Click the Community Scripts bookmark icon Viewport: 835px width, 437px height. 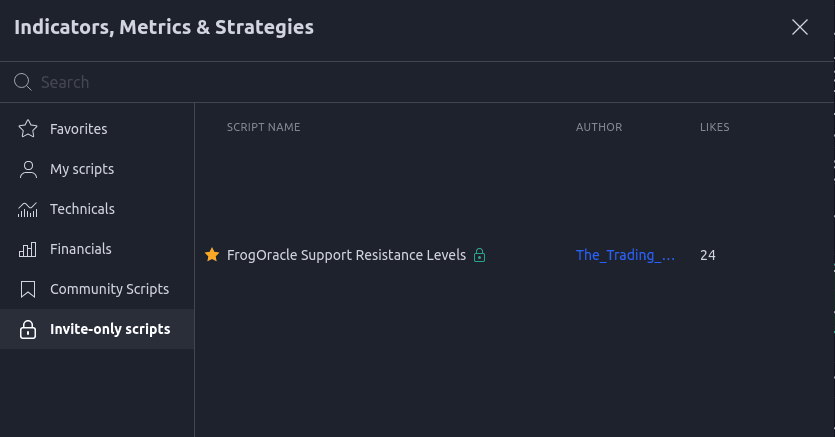(28, 289)
